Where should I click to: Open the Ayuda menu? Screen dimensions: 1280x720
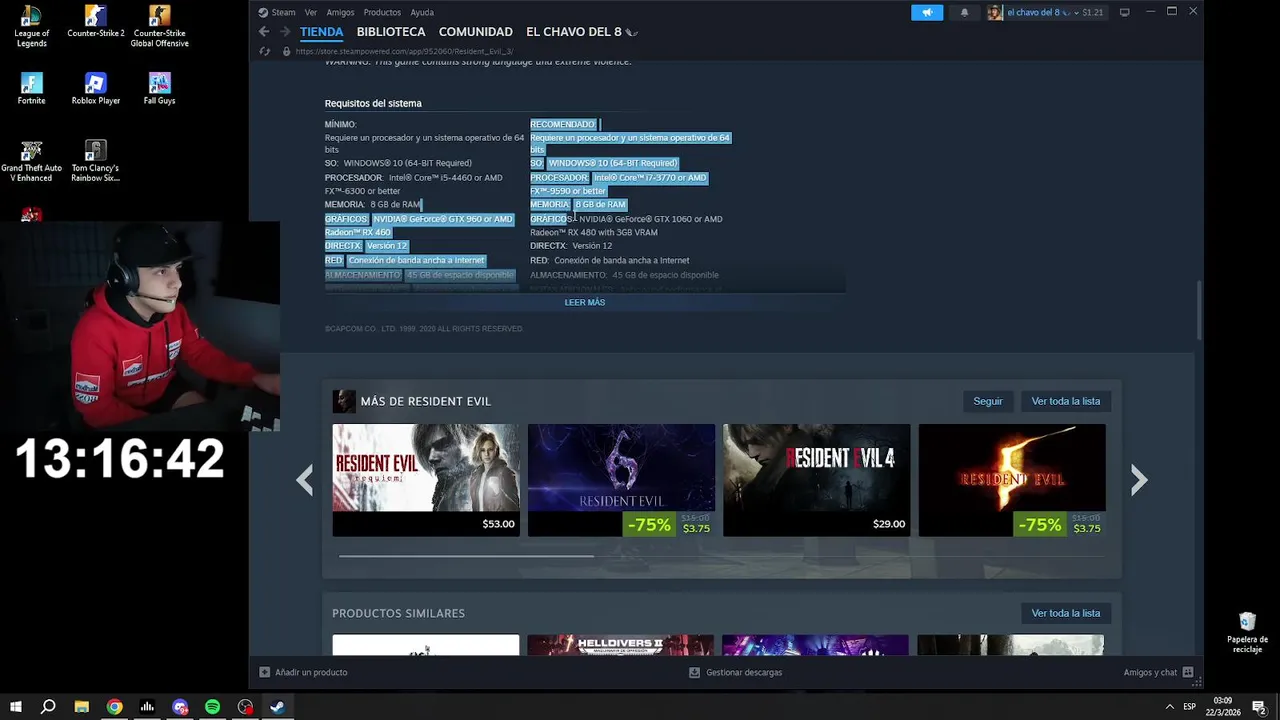pyautogui.click(x=422, y=12)
